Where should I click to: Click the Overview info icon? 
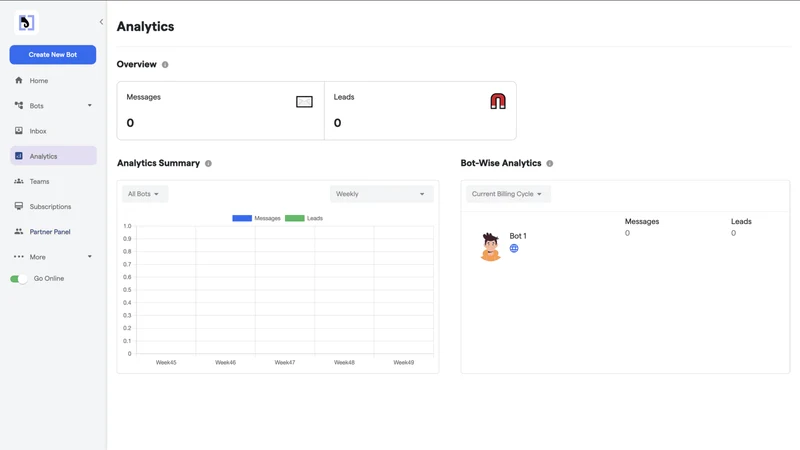click(x=165, y=65)
